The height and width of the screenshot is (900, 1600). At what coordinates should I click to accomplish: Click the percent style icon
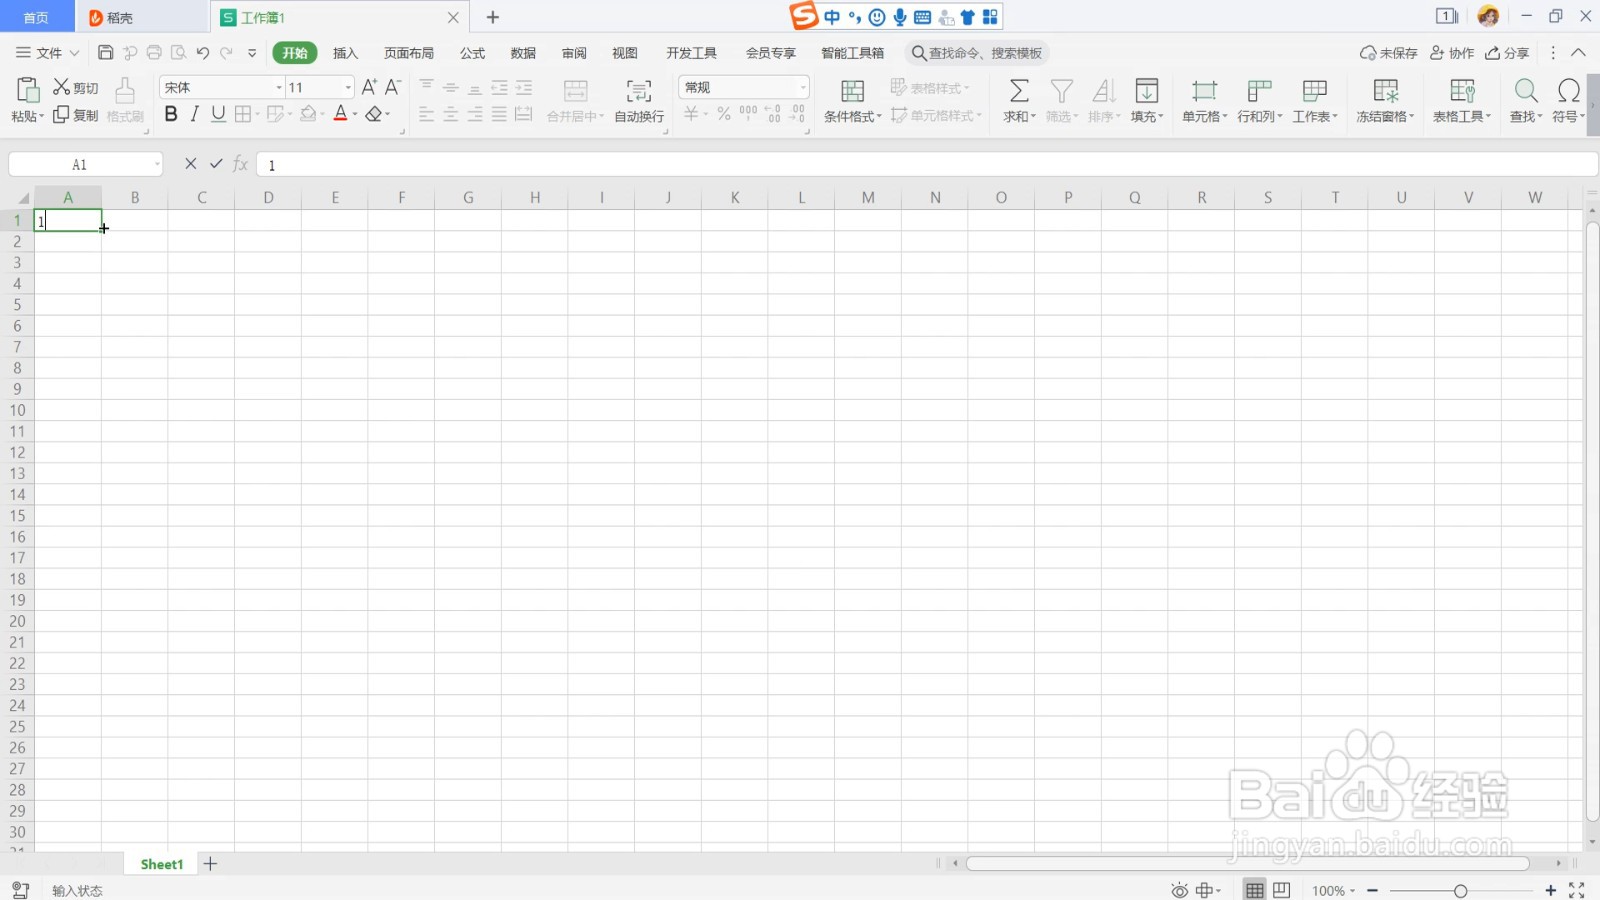tap(724, 115)
